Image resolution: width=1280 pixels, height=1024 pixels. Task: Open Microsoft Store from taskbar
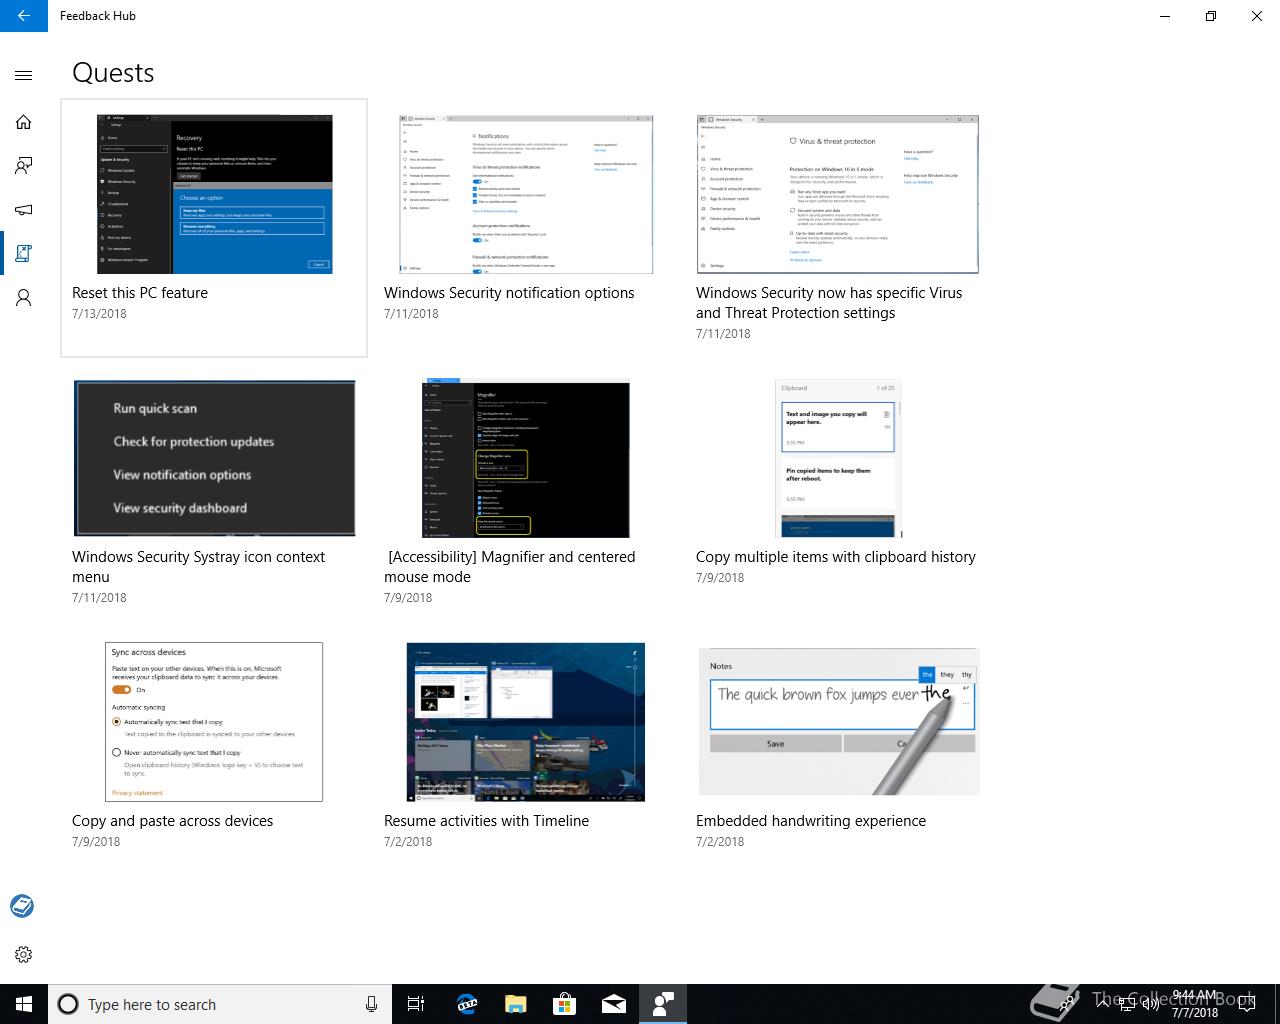pos(564,1004)
